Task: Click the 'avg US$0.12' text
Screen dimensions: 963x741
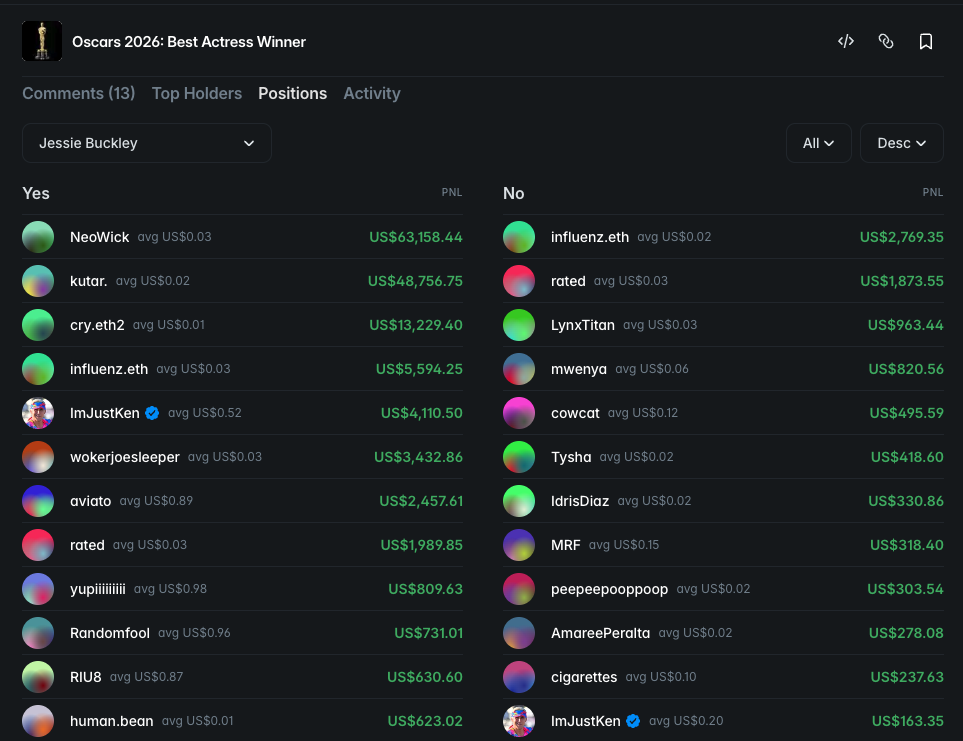Action: pos(643,413)
